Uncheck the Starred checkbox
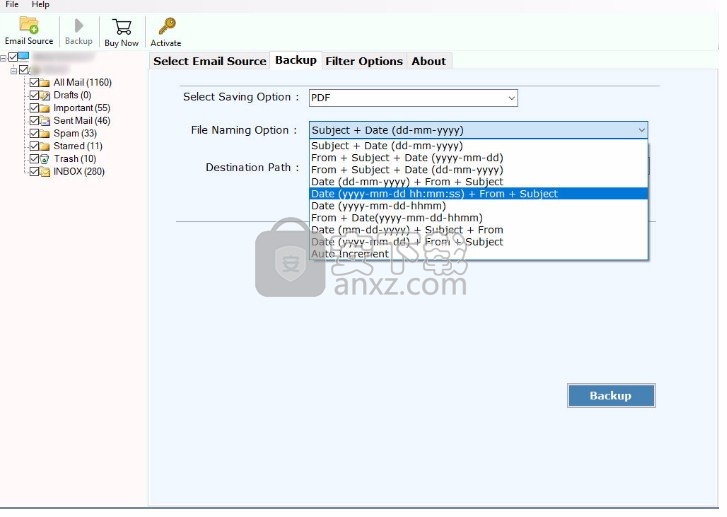The image size is (727, 517). [34, 146]
